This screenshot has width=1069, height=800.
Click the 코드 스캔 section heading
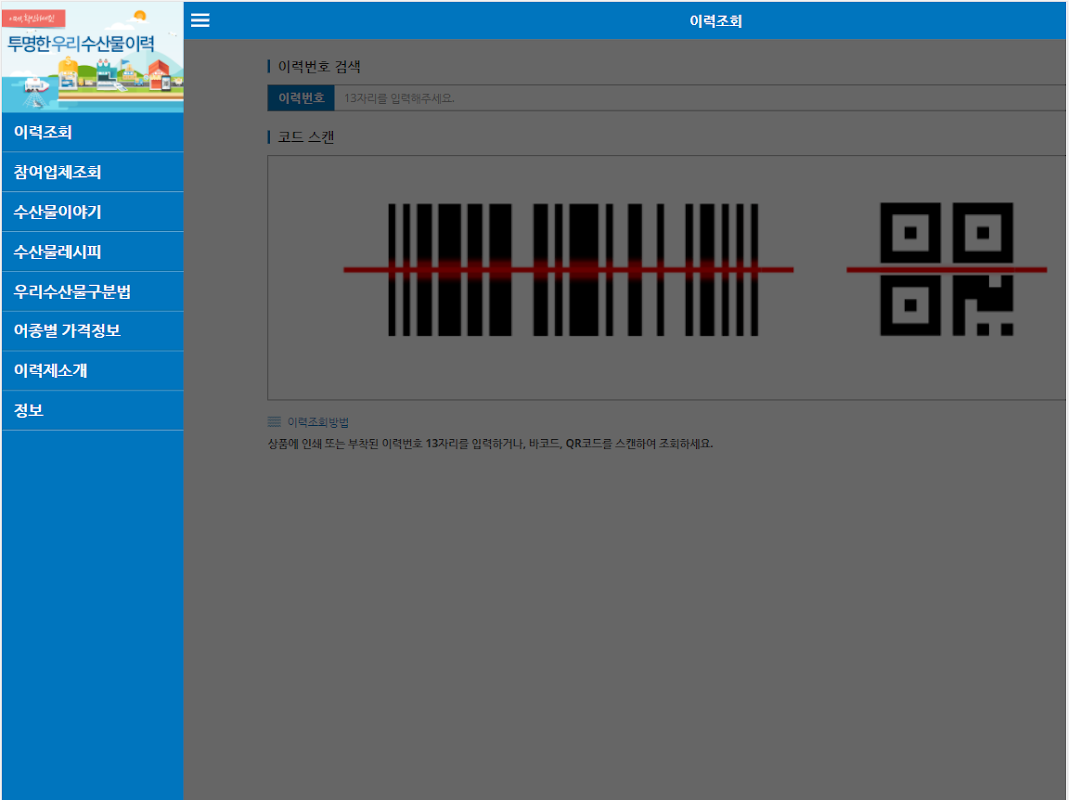click(x=306, y=137)
